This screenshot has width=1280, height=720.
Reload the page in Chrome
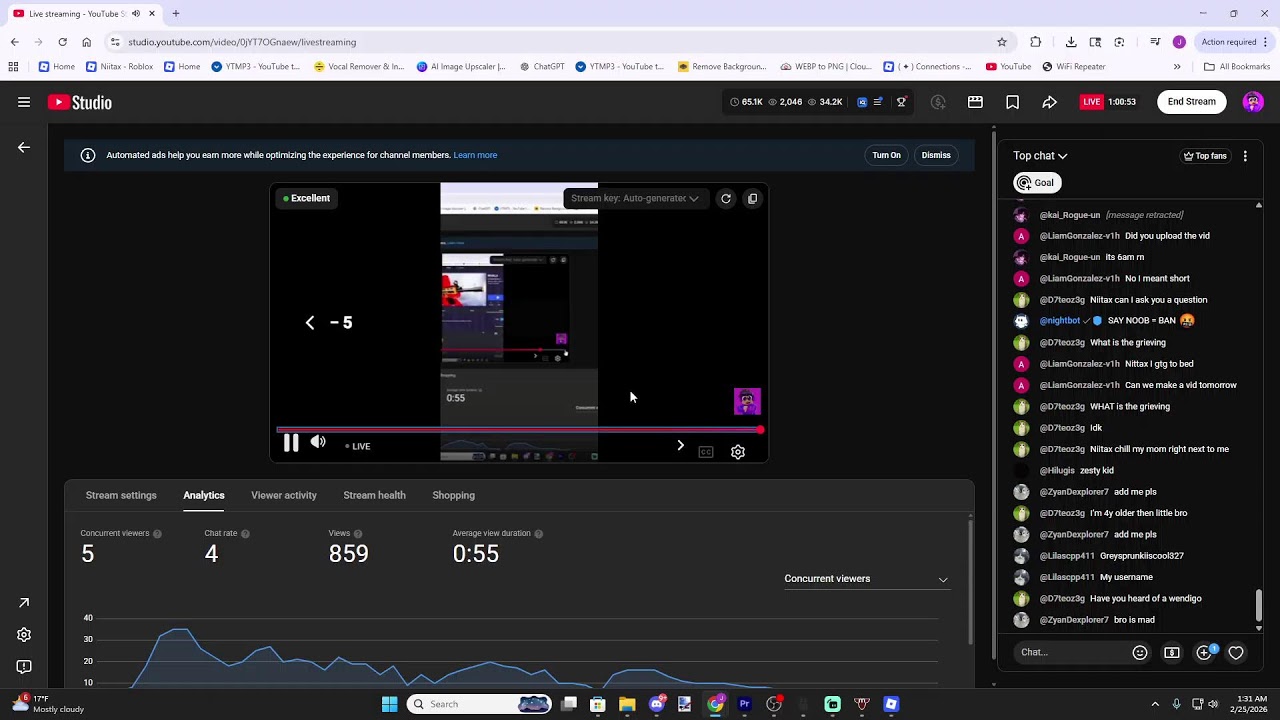62,42
